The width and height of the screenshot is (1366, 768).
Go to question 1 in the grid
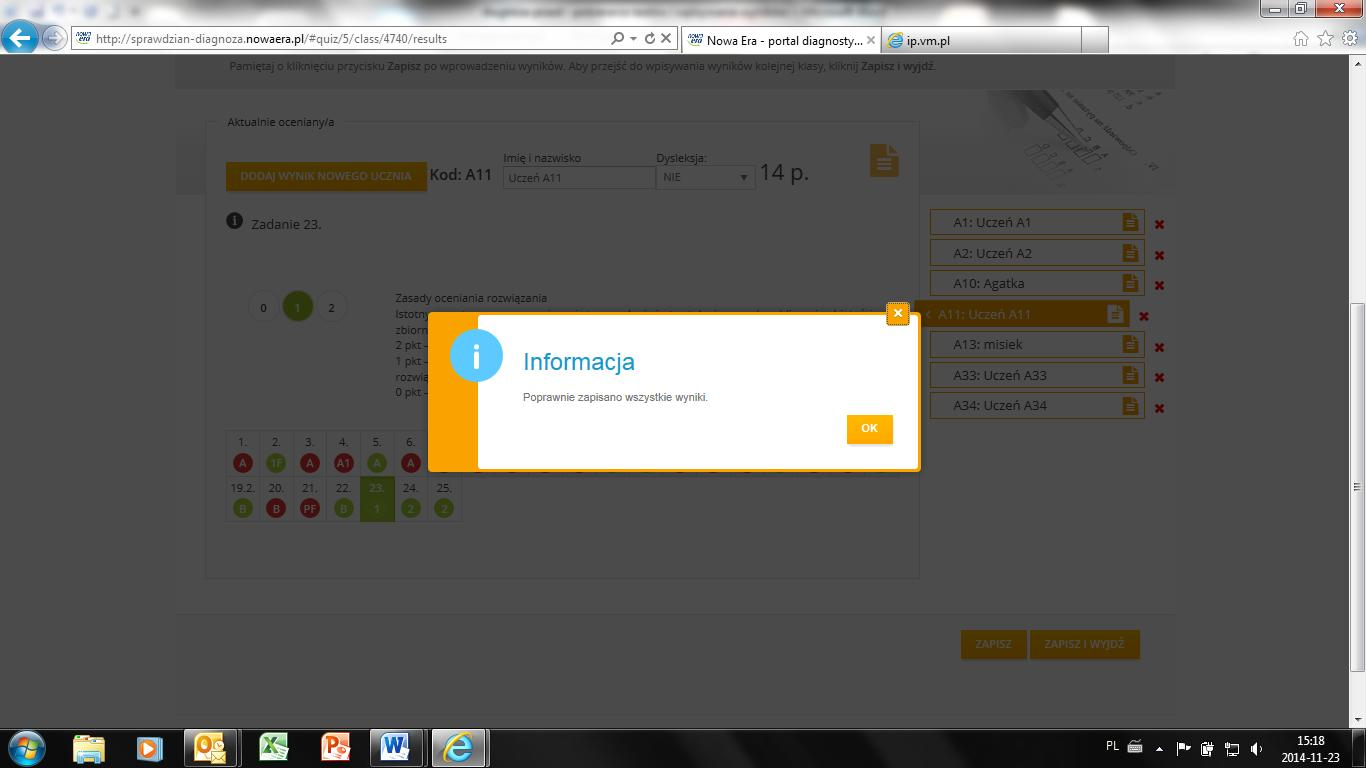tap(242, 453)
